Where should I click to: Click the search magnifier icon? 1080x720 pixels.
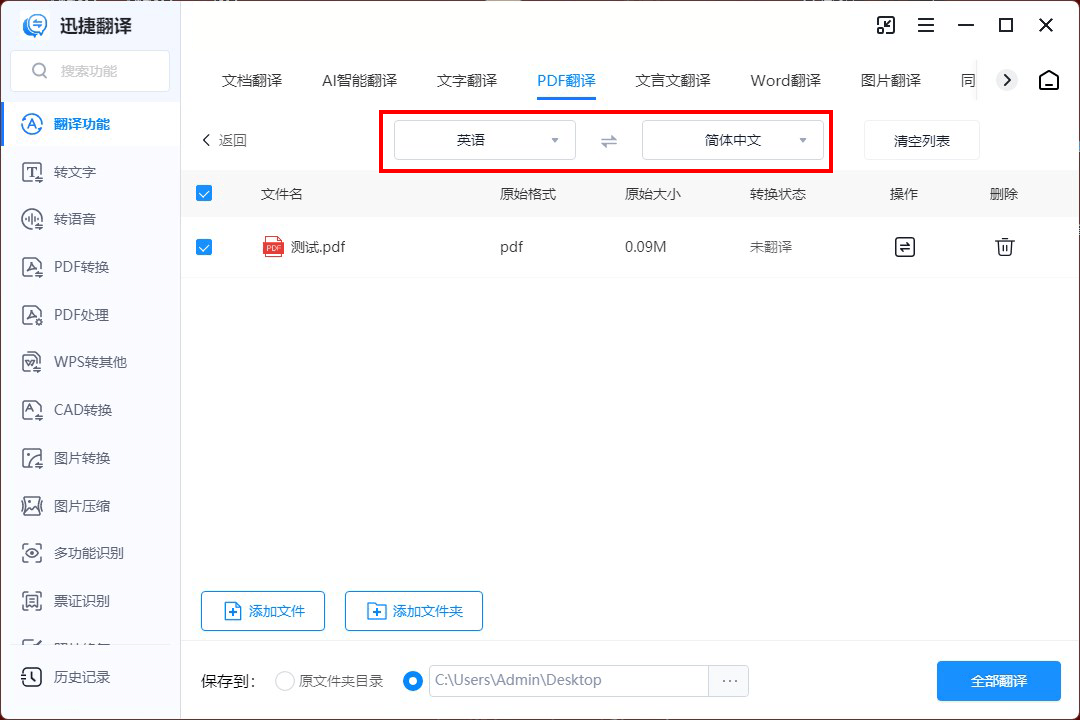(40, 71)
